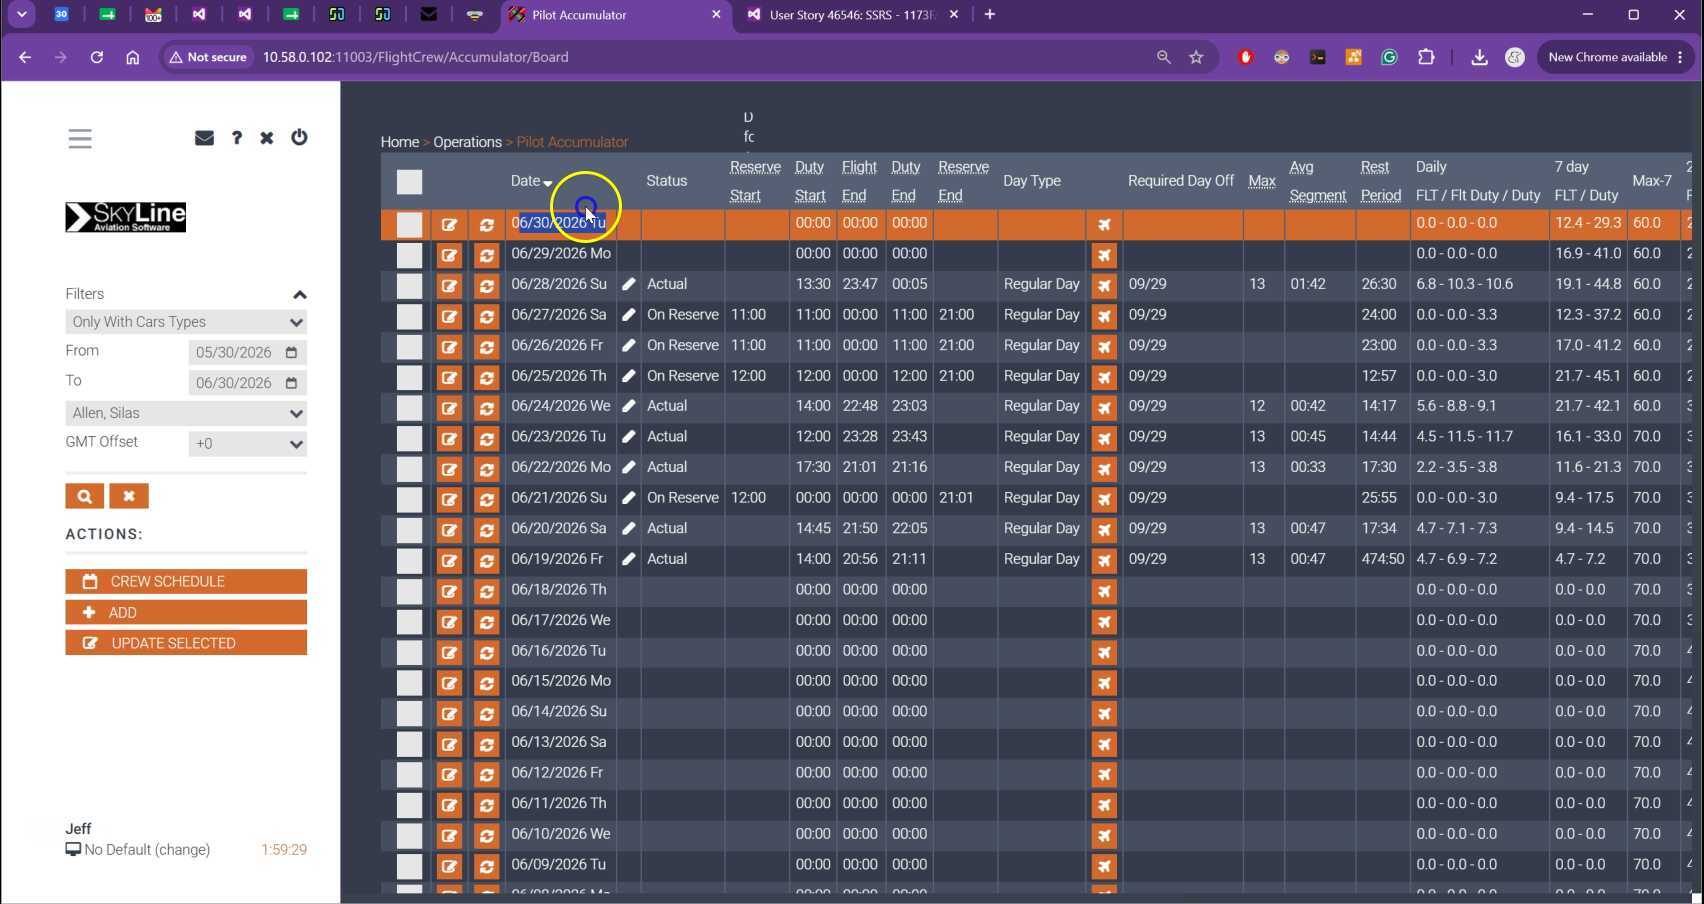Click the X close icon beside help
The height and width of the screenshot is (904, 1704).
[x=267, y=138]
